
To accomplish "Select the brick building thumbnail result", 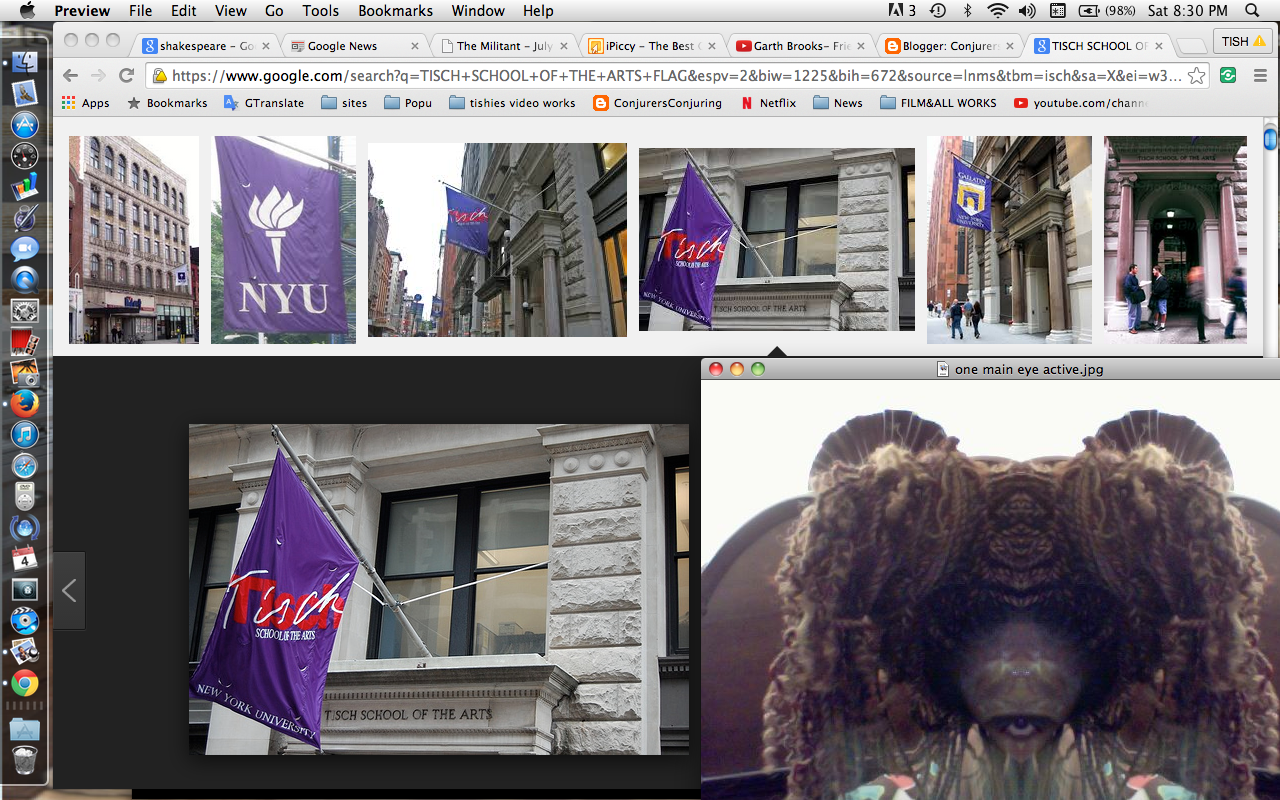I will click(134, 240).
